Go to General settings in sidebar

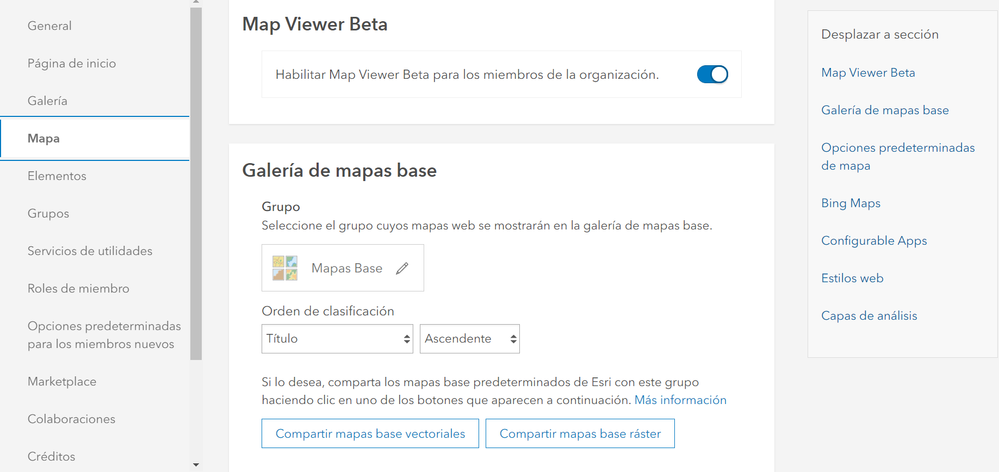50,26
